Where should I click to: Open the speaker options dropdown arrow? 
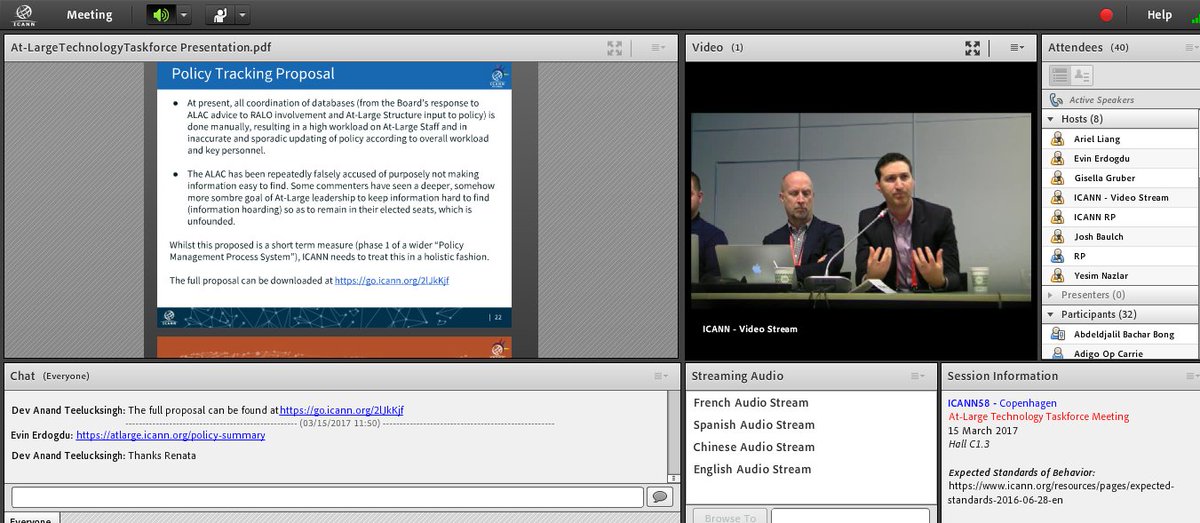pos(184,15)
